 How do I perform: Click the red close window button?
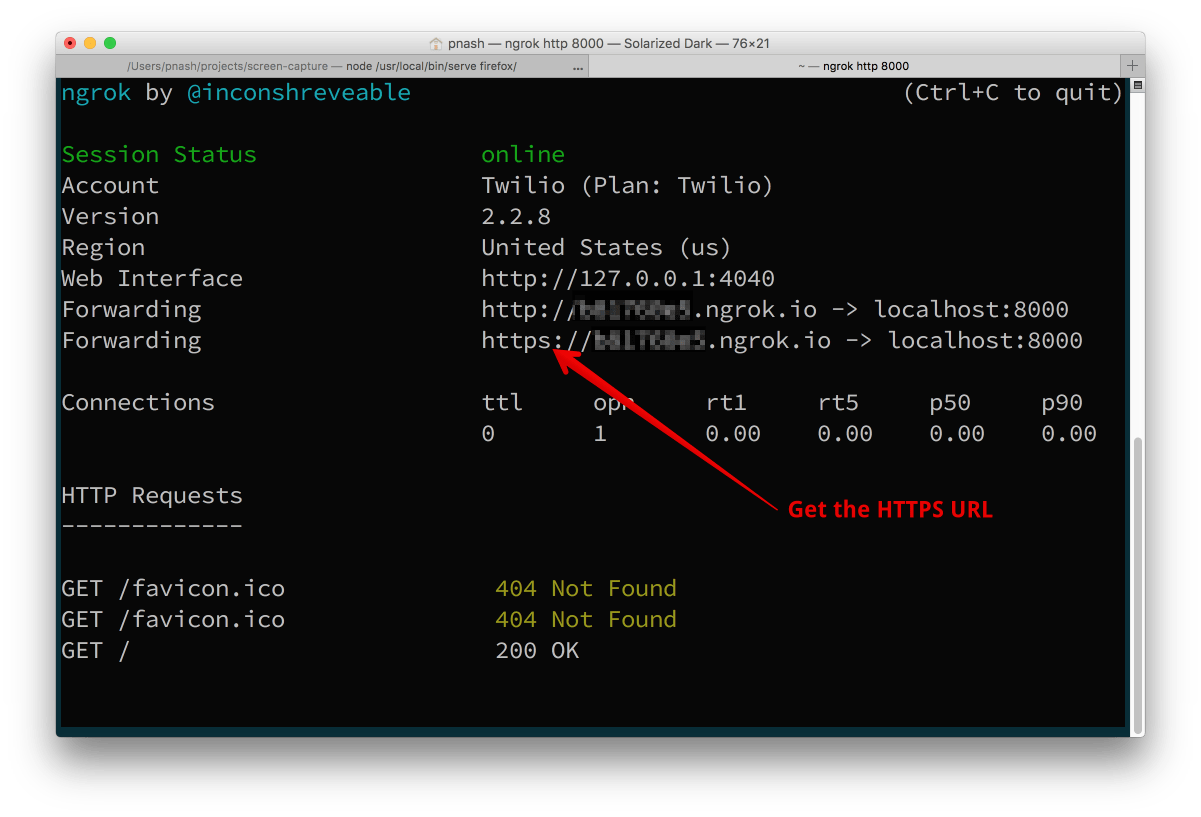(70, 43)
